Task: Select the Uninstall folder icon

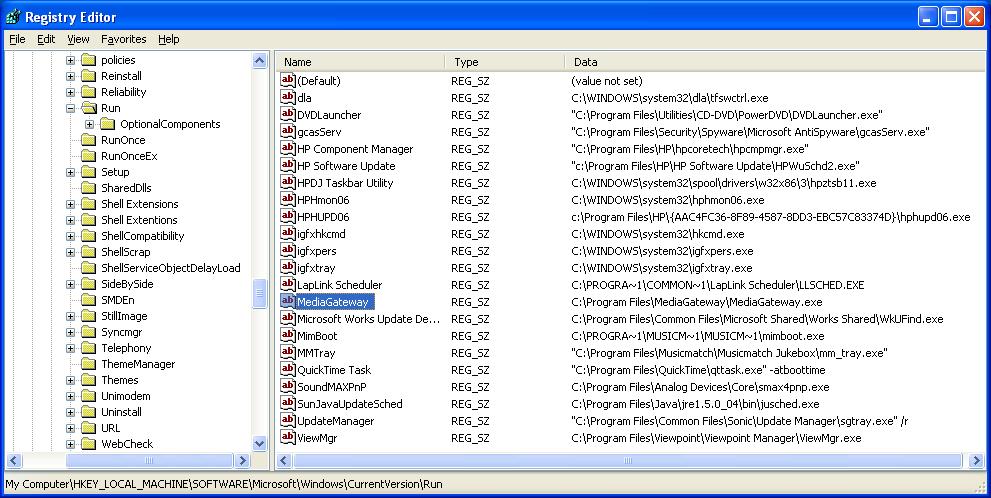Action: 88,412
